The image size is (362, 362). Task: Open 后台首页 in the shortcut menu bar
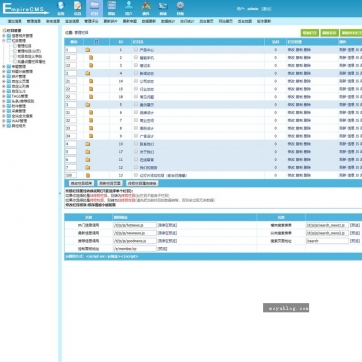tap(206, 21)
